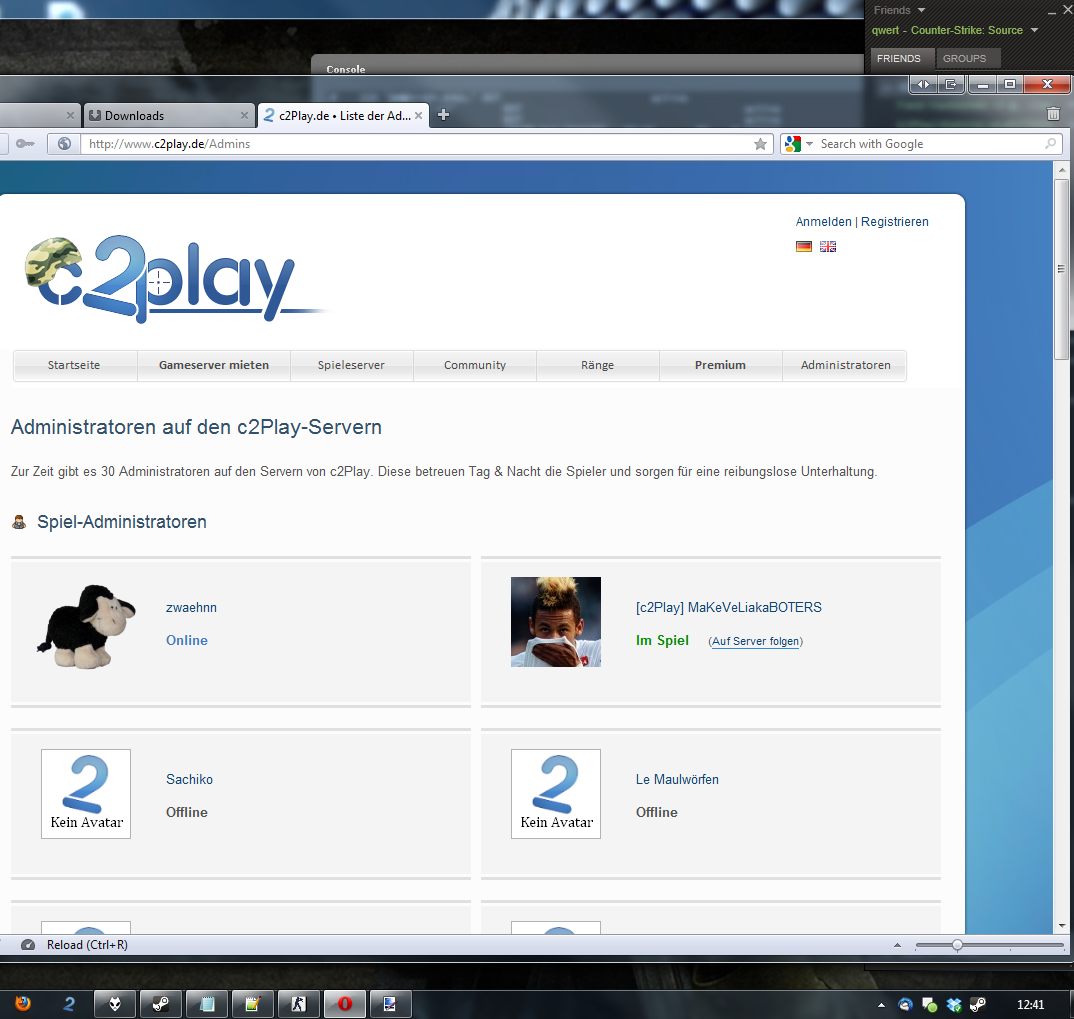Click the site globe icon beside URL
This screenshot has width=1074, height=1019.
(64, 144)
